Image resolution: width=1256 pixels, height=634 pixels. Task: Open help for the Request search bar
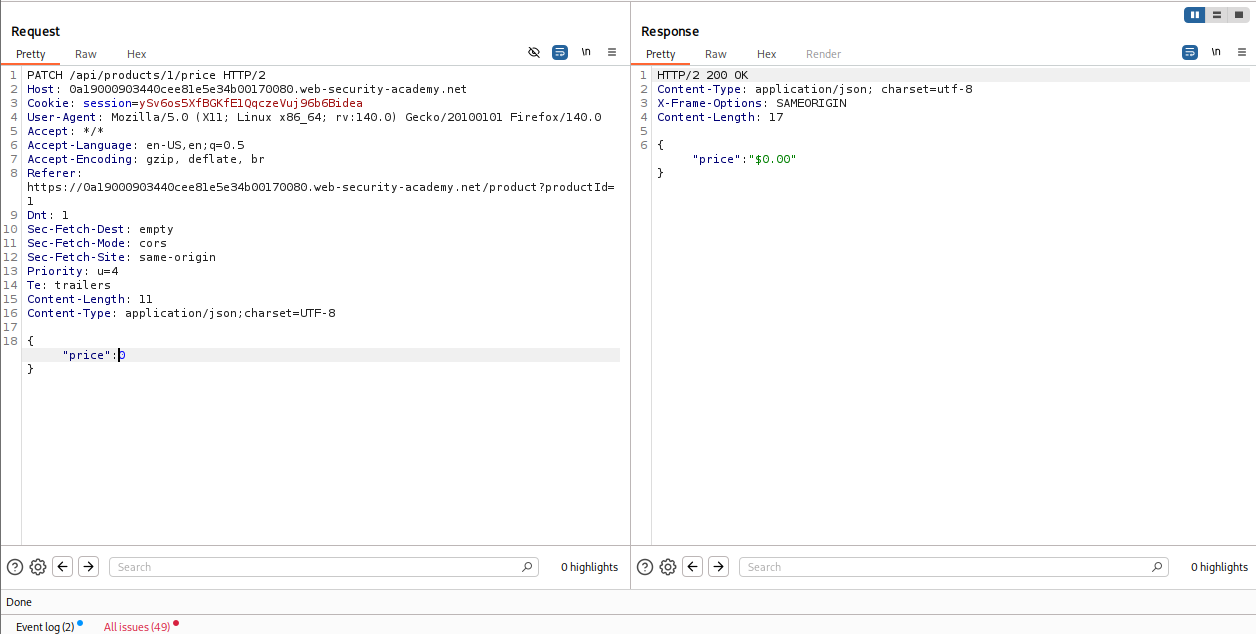point(15,567)
